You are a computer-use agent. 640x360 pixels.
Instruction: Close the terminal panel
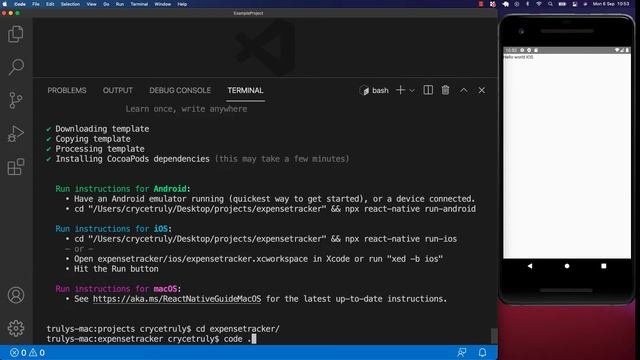(482, 90)
